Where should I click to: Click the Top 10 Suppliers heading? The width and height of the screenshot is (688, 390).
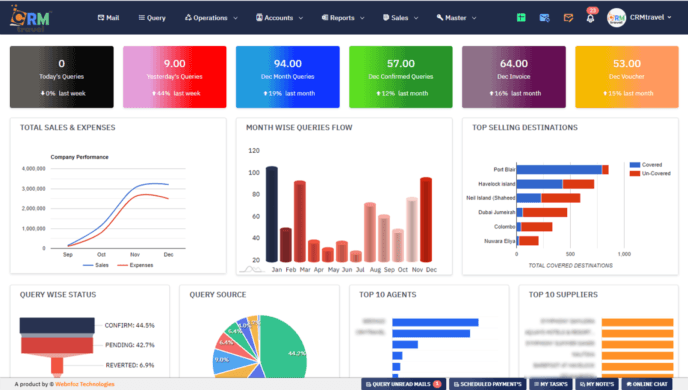pyautogui.click(x=563, y=295)
